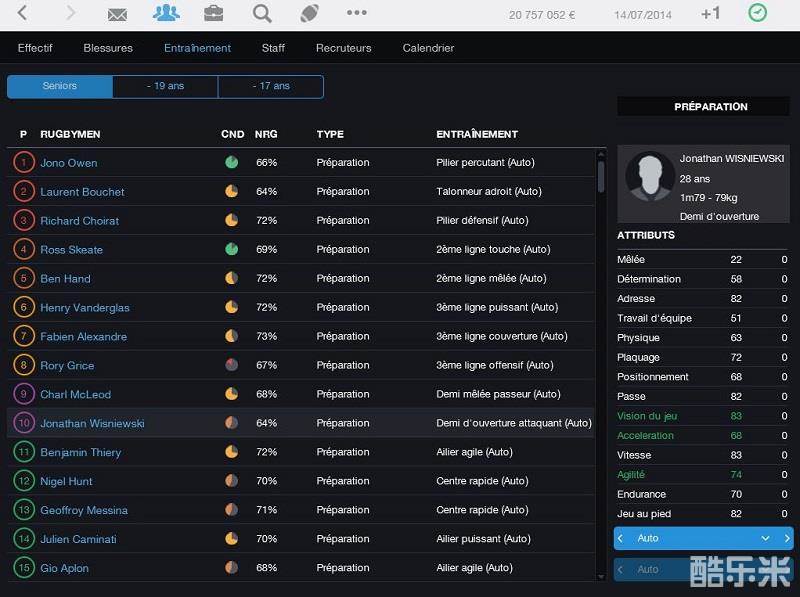
Task: Click the green clock continue icon
Action: [758, 13]
